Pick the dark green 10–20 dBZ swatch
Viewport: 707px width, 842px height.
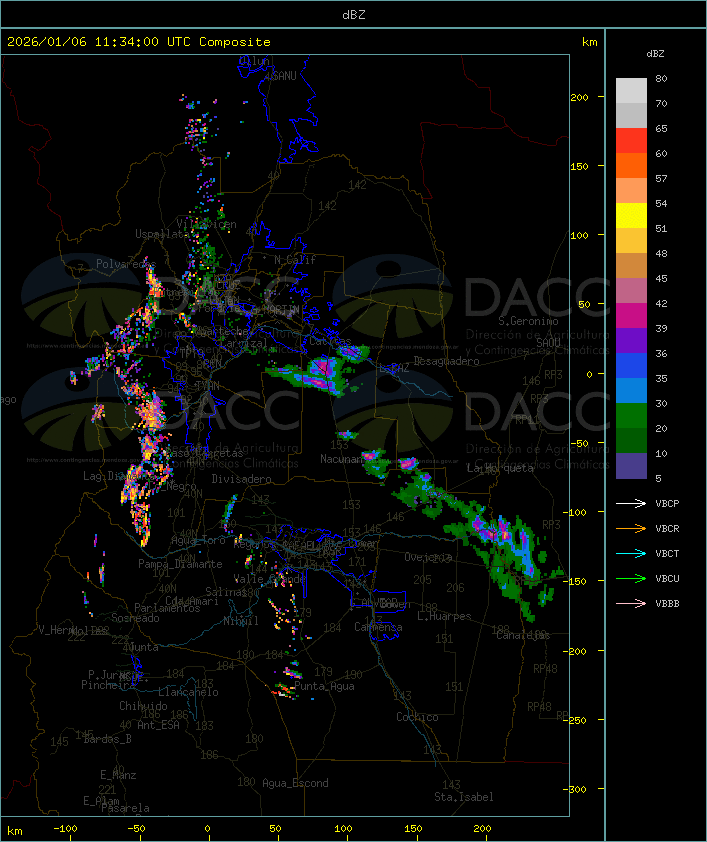click(x=631, y=441)
